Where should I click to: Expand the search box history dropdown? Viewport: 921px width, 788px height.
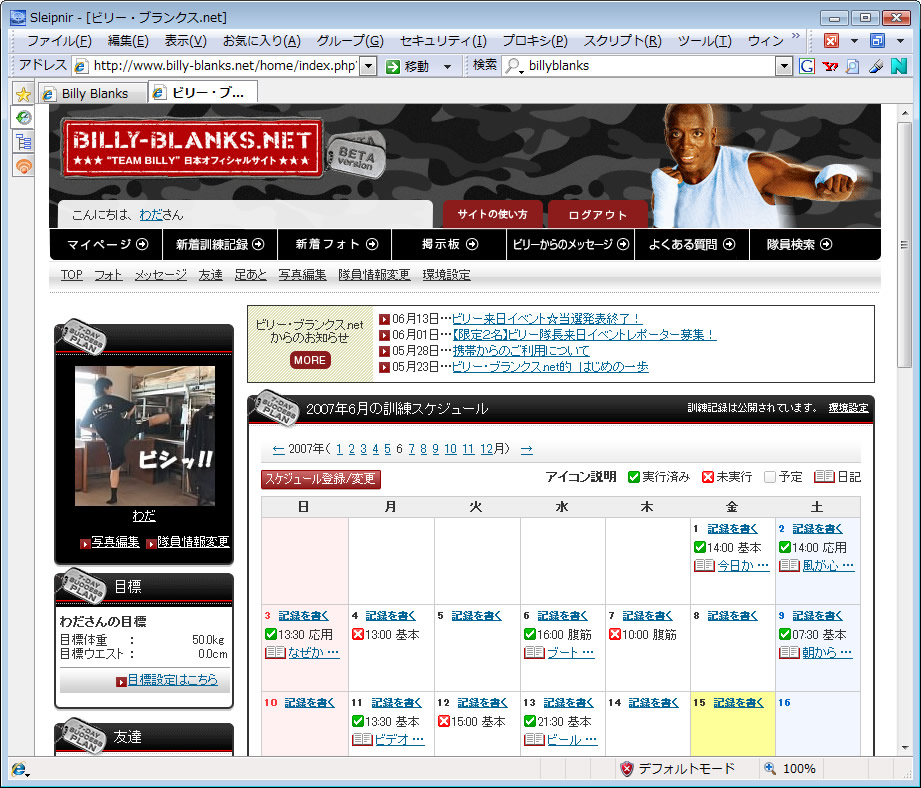[784, 66]
